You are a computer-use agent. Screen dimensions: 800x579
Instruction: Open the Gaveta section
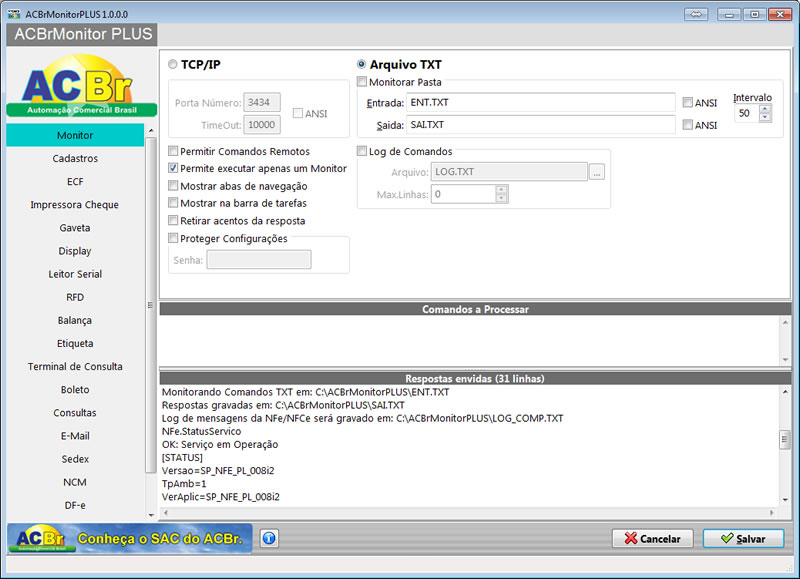pyautogui.click(x=75, y=228)
